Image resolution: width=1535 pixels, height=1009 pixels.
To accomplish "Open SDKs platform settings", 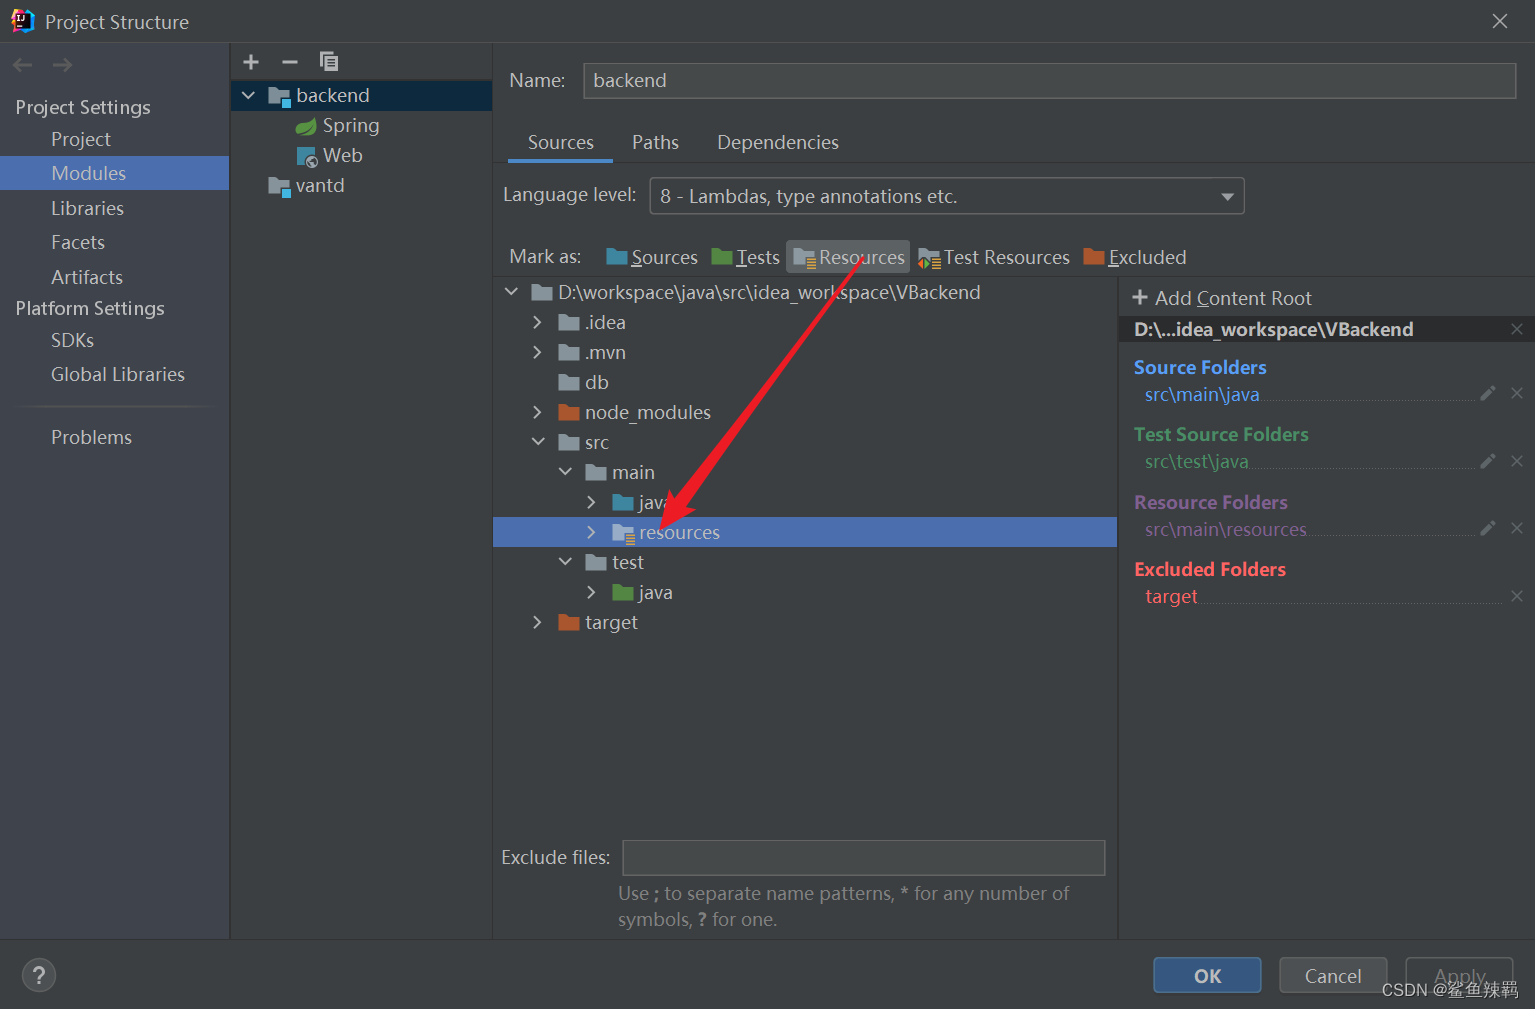I will (72, 340).
